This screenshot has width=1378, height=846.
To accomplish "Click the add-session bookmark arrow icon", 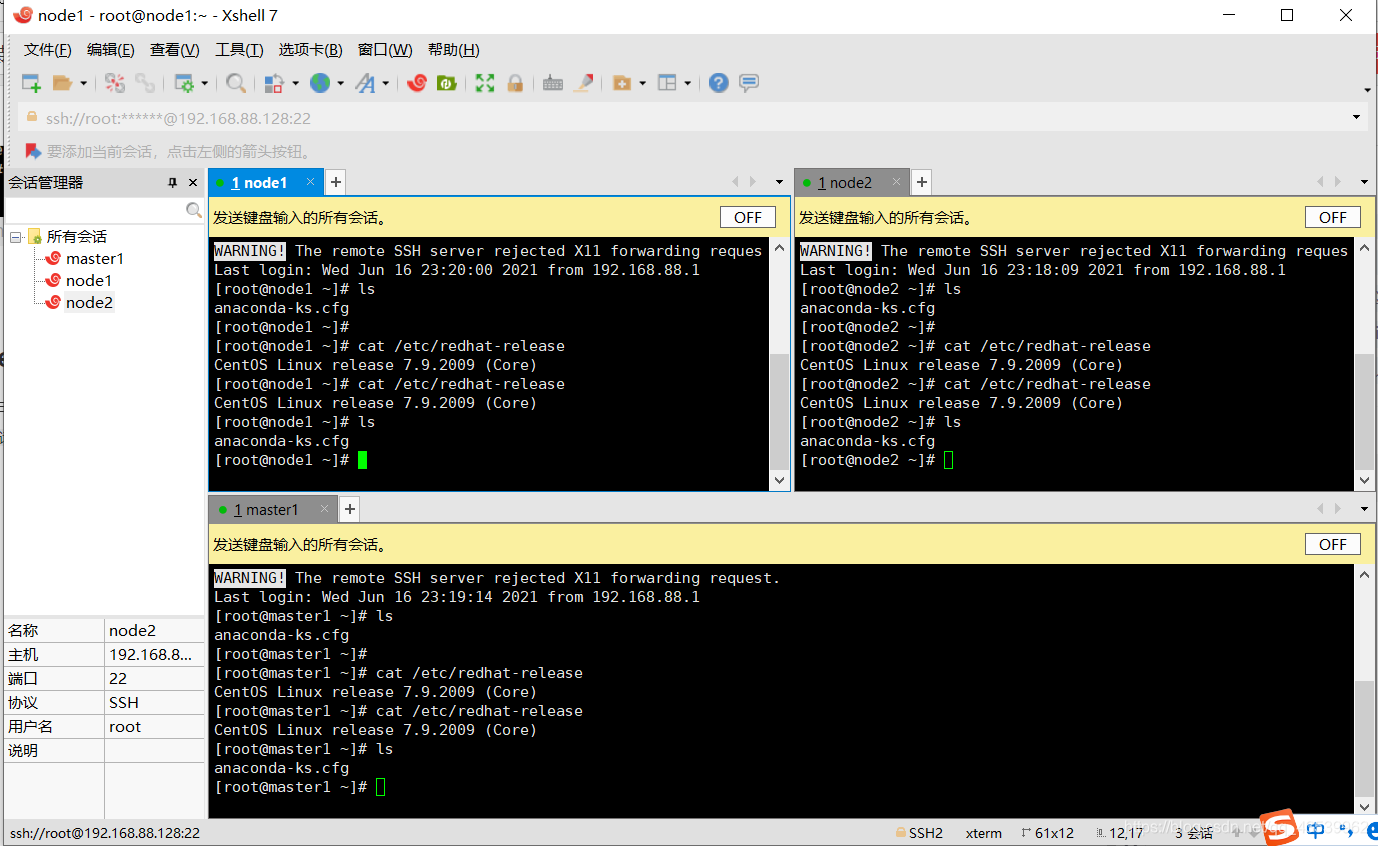I will coord(32,151).
